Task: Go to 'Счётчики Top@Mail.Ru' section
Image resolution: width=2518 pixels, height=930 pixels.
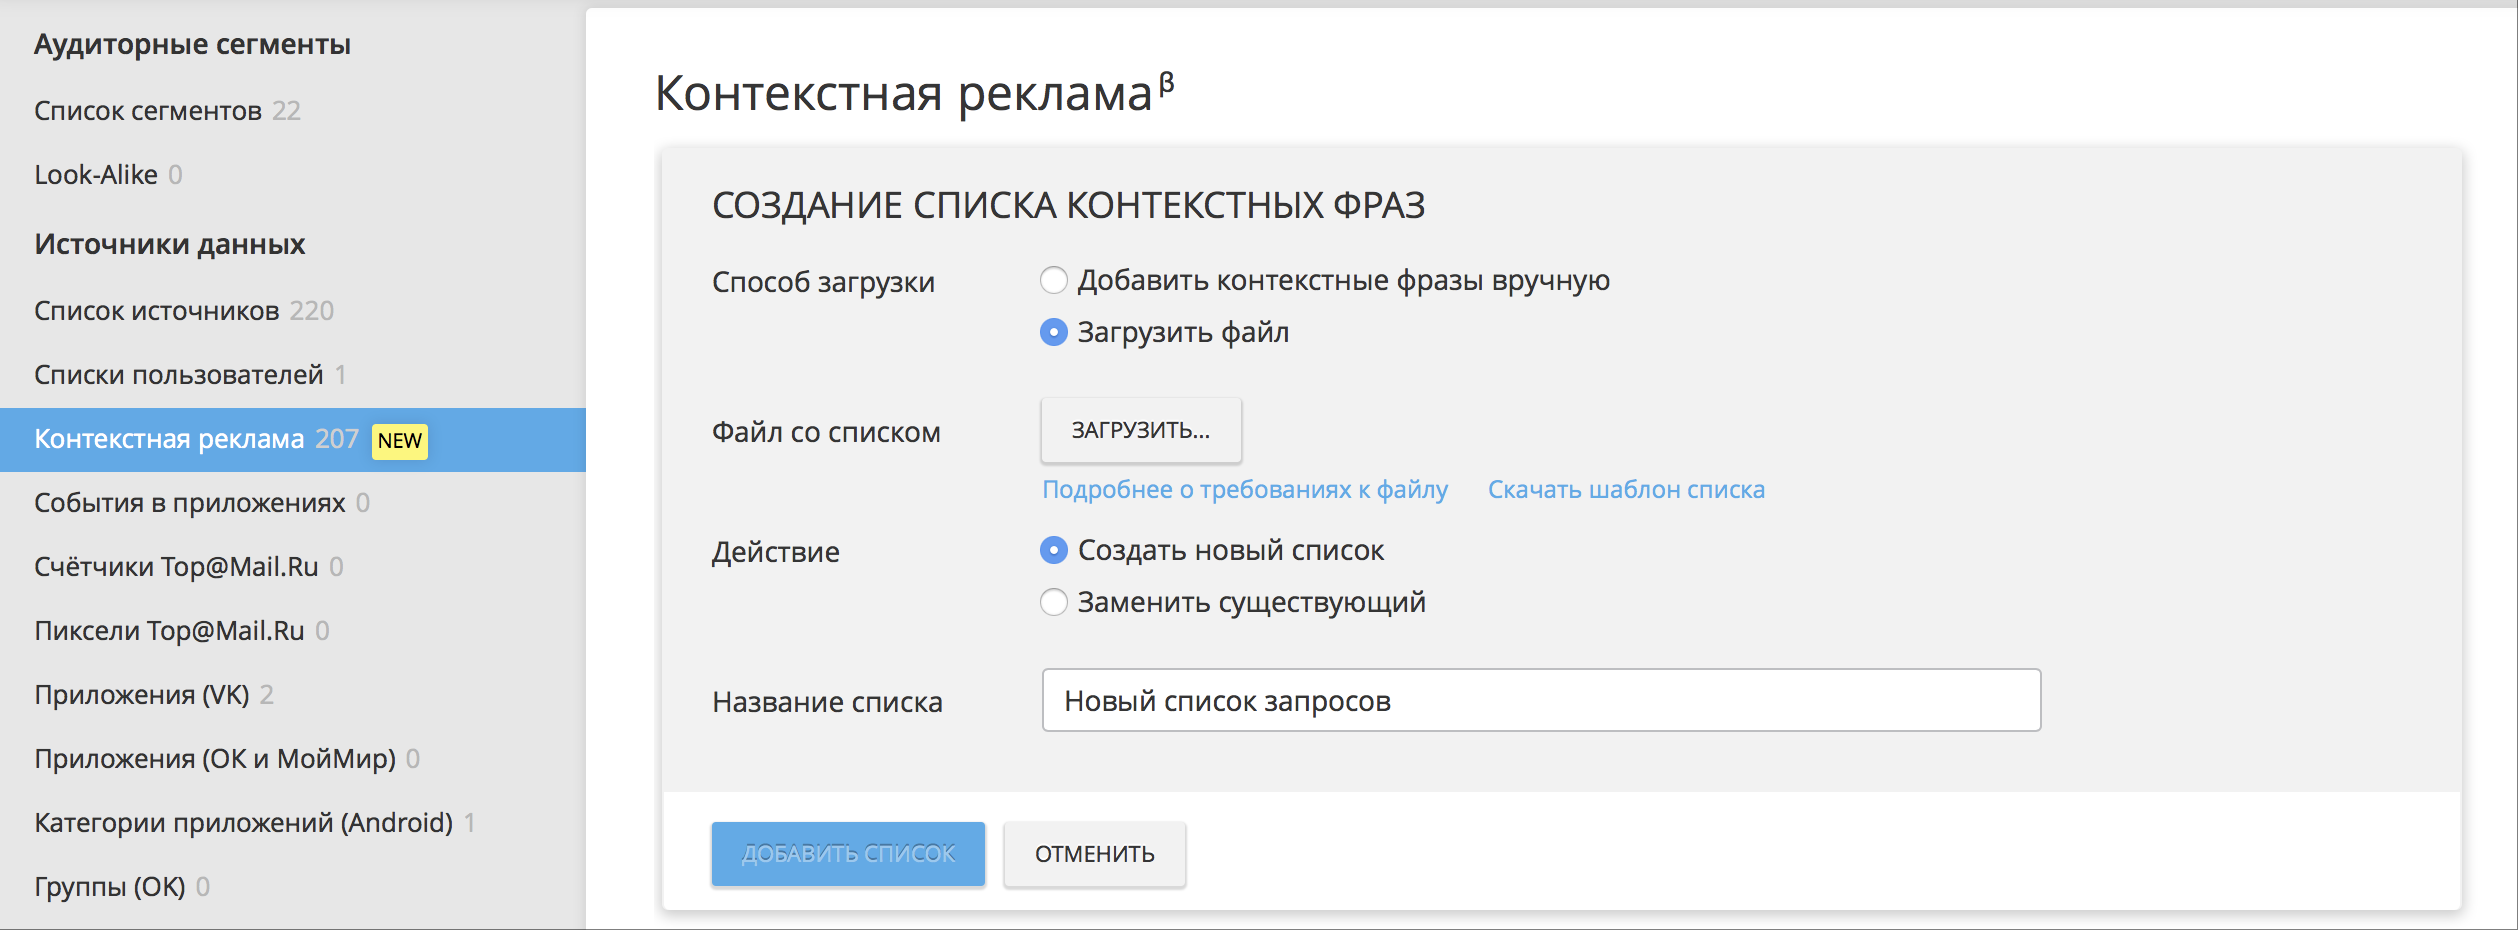Action: [176, 567]
